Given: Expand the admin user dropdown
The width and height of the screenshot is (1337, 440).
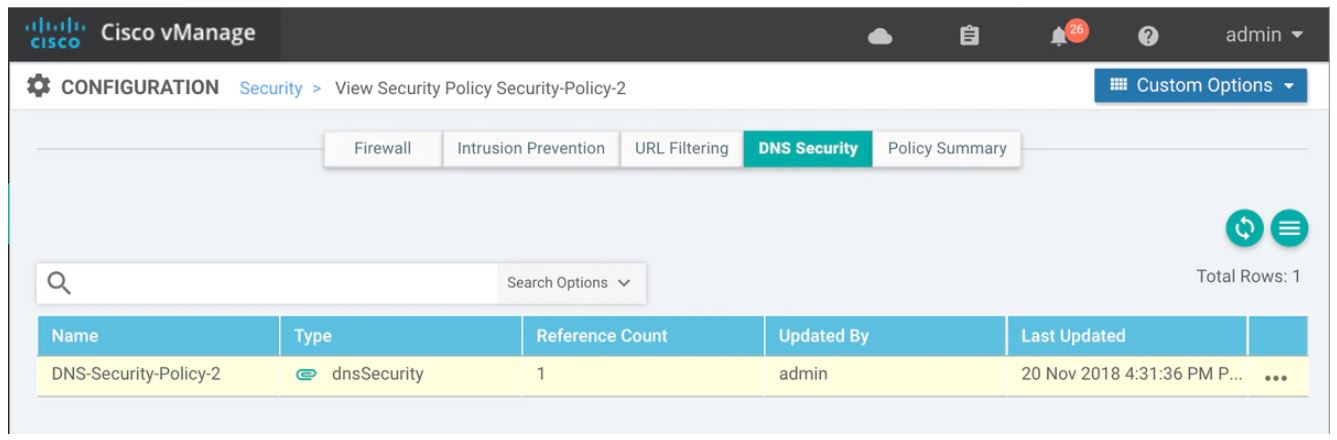Looking at the screenshot, I should pos(1263,35).
